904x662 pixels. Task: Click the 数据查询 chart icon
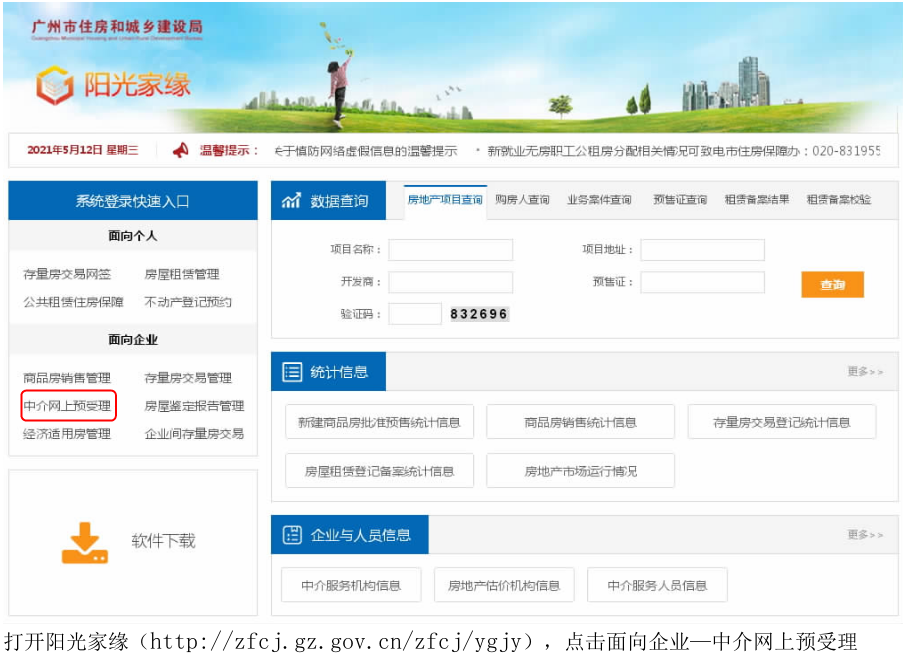point(291,201)
